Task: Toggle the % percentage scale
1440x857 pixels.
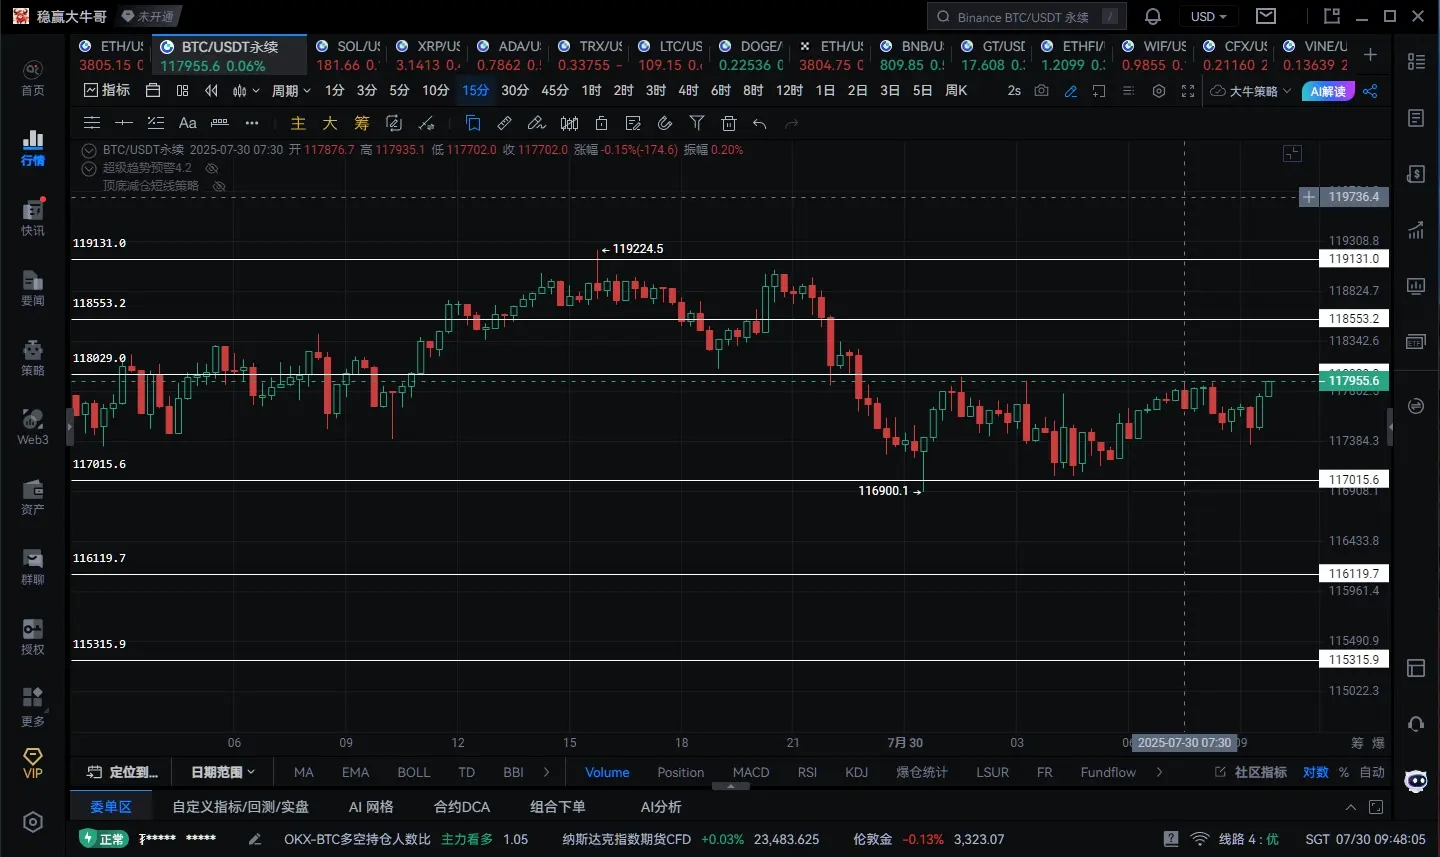Action: pyautogui.click(x=1344, y=772)
